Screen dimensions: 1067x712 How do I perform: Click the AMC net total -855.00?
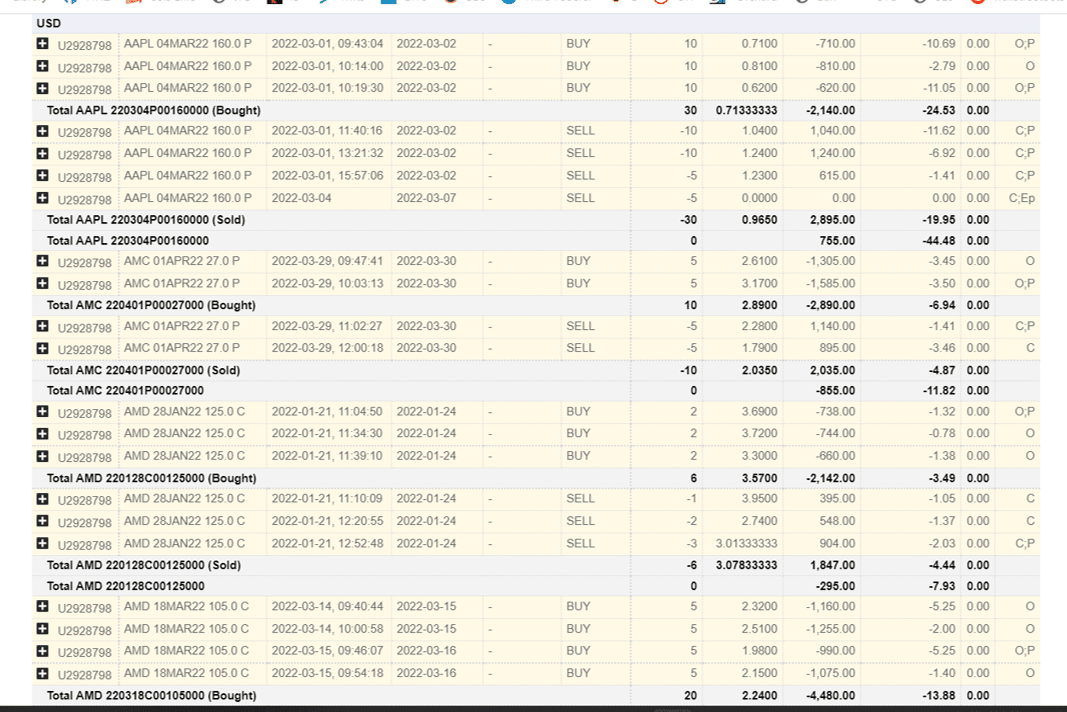point(836,391)
